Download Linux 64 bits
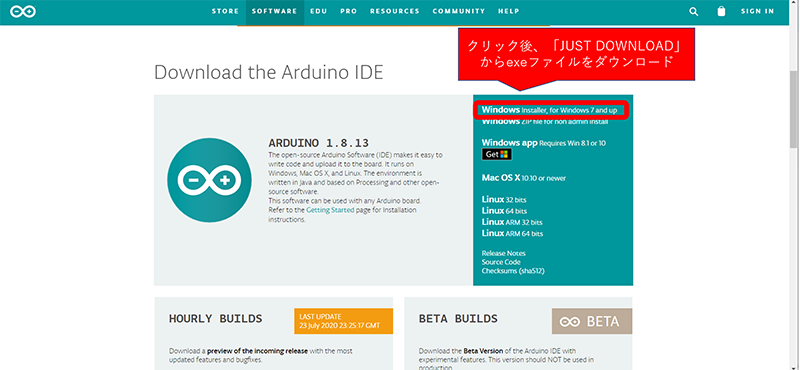Screen dimensions: 800x370 tap(504, 210)
